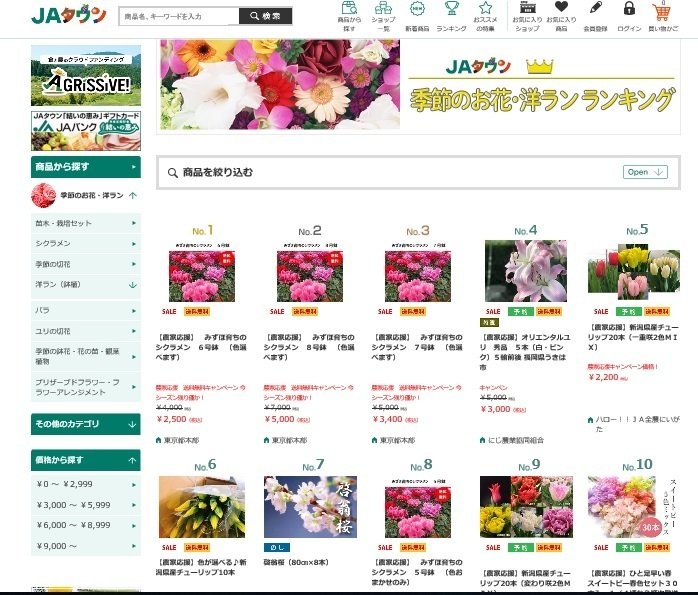698x595 pixels.
Task: Click the 予約 tag on No.4
Action: (521, 312)
